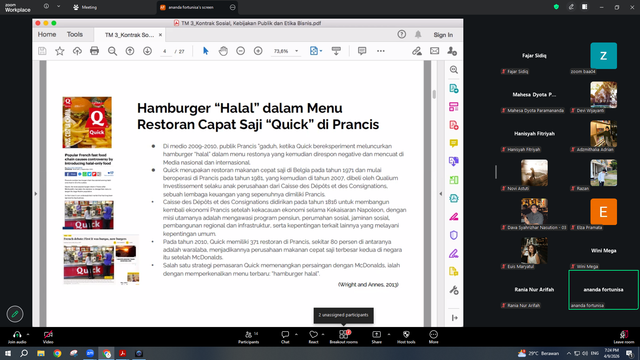Toggle Video on in Zoom
This screenshot has width=640, height=360.
(x=48, y=337)
